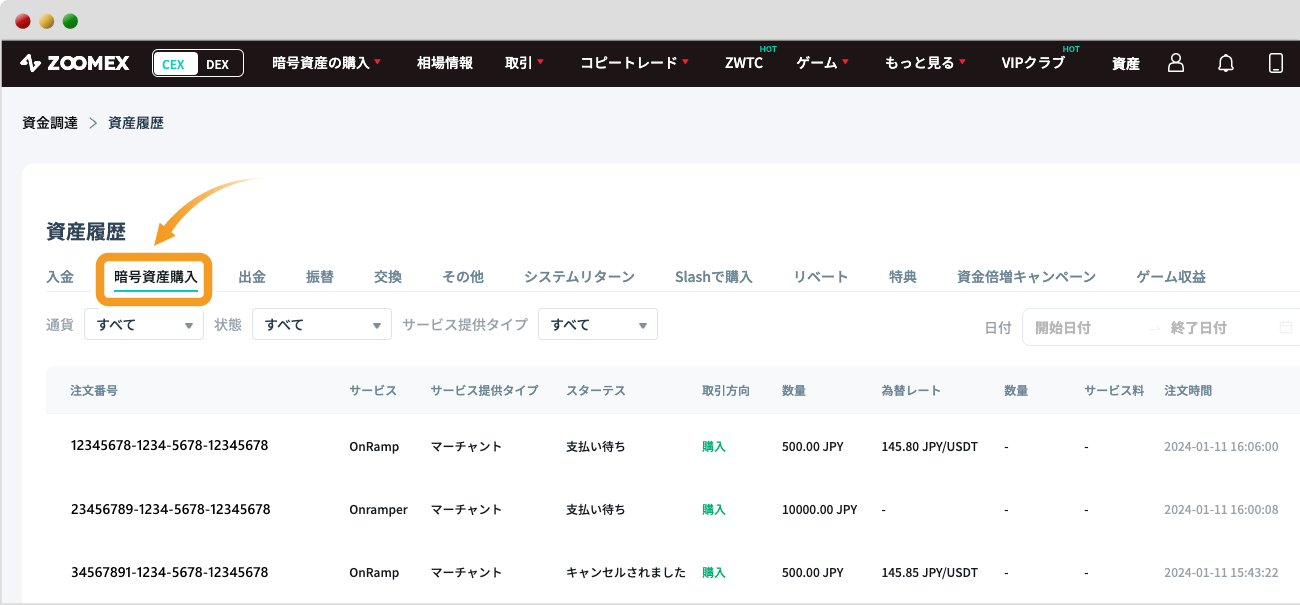Click the 注文時間 column header

pyautogui.click(x=1188, y=391)
